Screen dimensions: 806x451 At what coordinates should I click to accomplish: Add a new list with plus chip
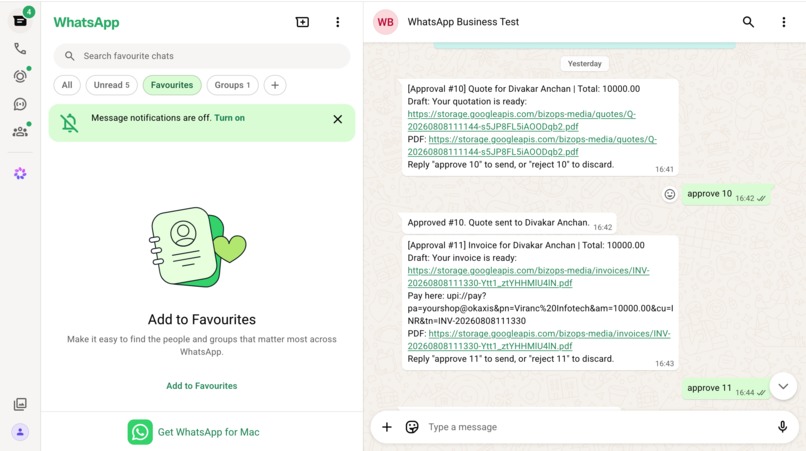tap(275, 85)
